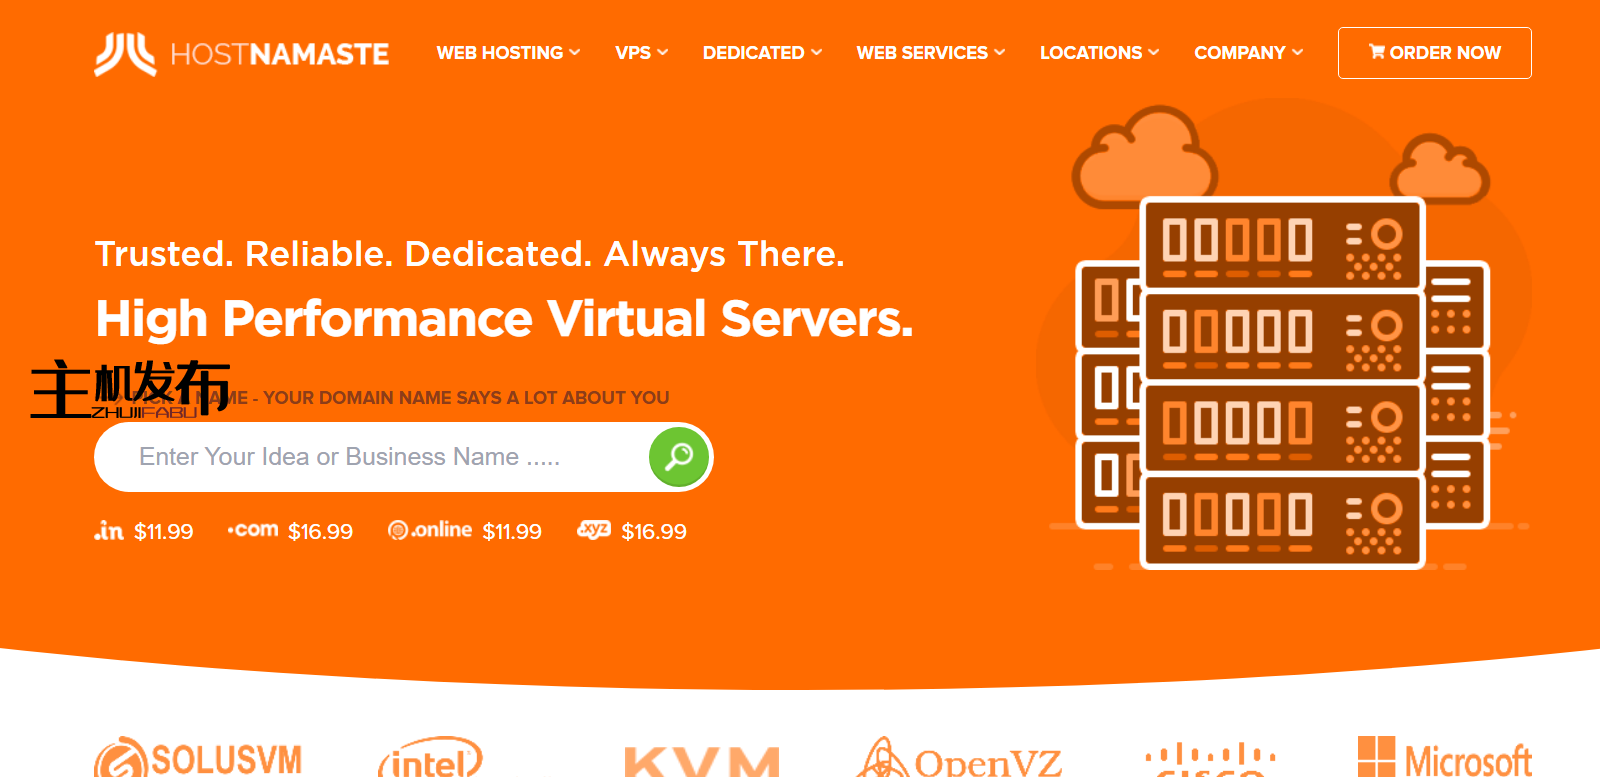Open the Microsoft partner logo

pos(1444,759)
